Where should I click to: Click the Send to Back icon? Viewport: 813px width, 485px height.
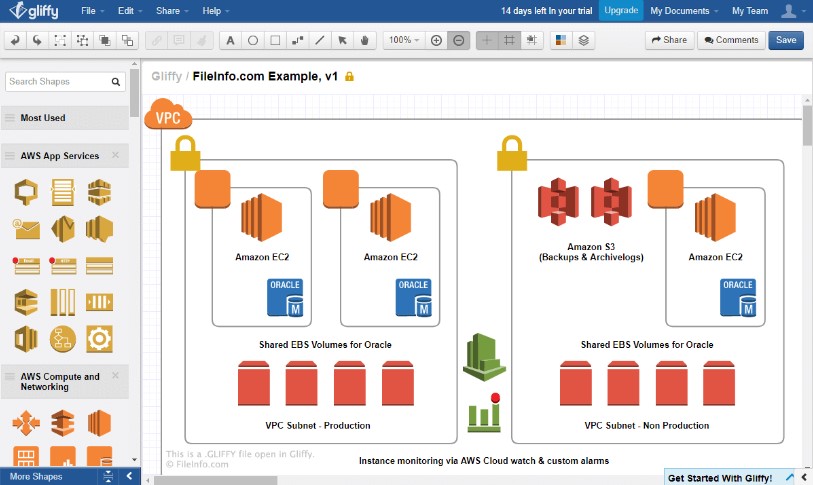(x=127, y=40)
